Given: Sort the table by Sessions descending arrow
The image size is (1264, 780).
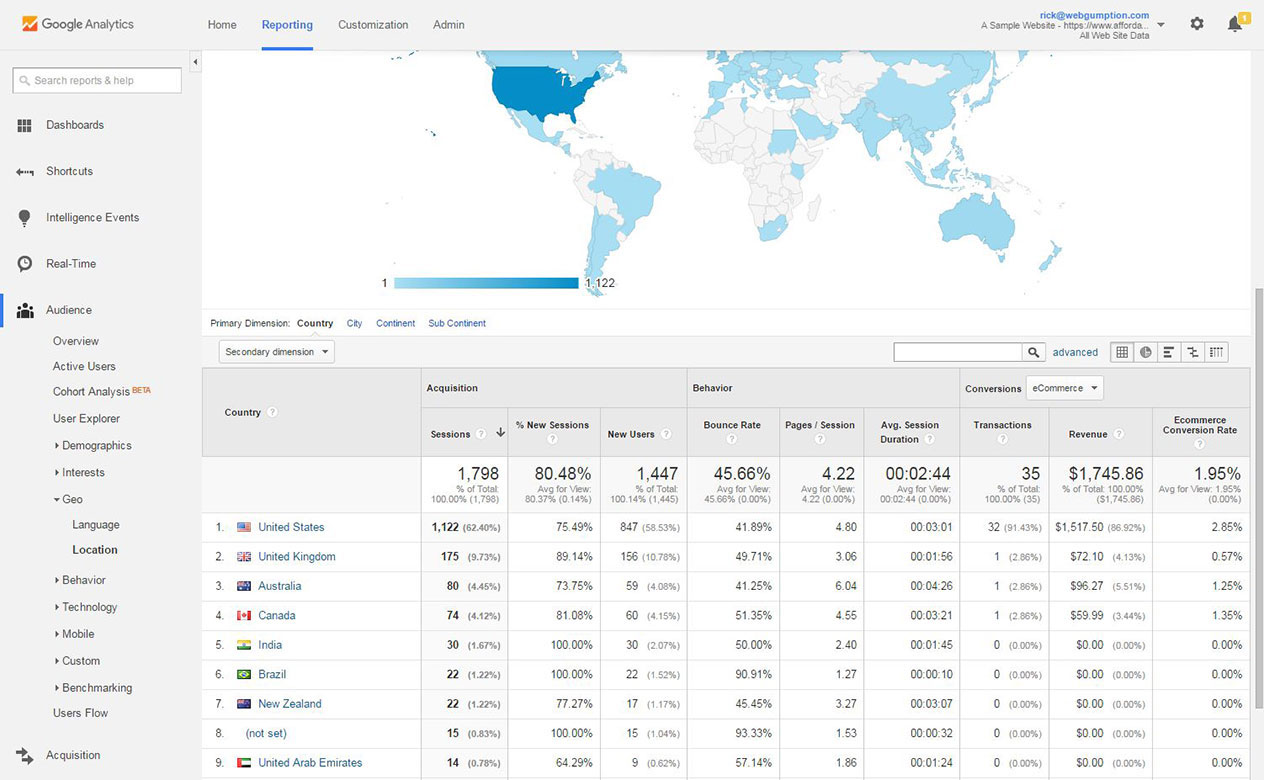Looking at the screenshot, I should 499,434.
